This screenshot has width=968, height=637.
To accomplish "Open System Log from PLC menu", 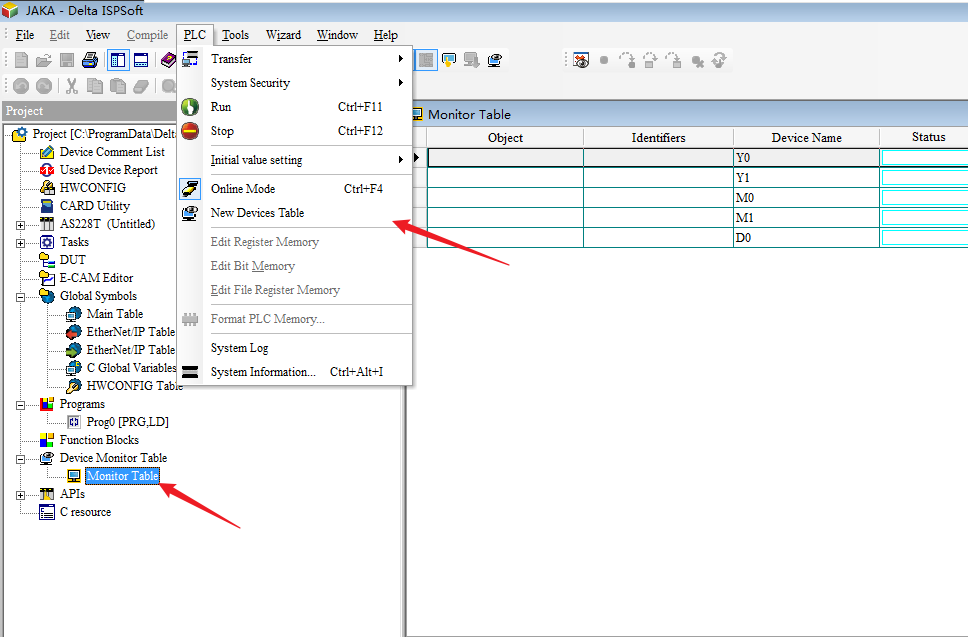I will [x=239, y=348].
